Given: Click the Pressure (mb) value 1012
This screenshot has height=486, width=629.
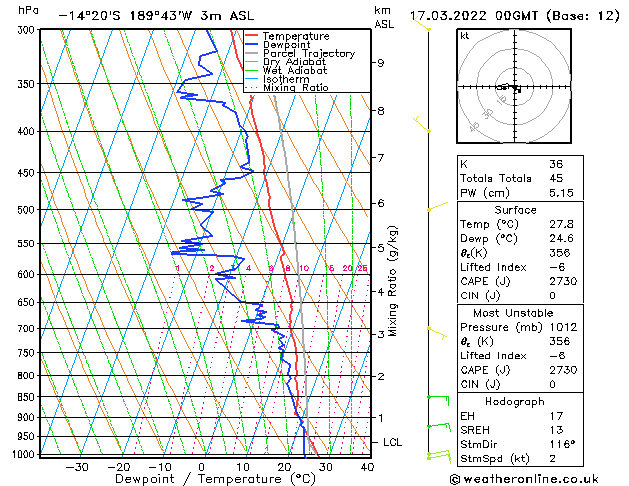Looking at the screenshot, I should coord(563,327).
